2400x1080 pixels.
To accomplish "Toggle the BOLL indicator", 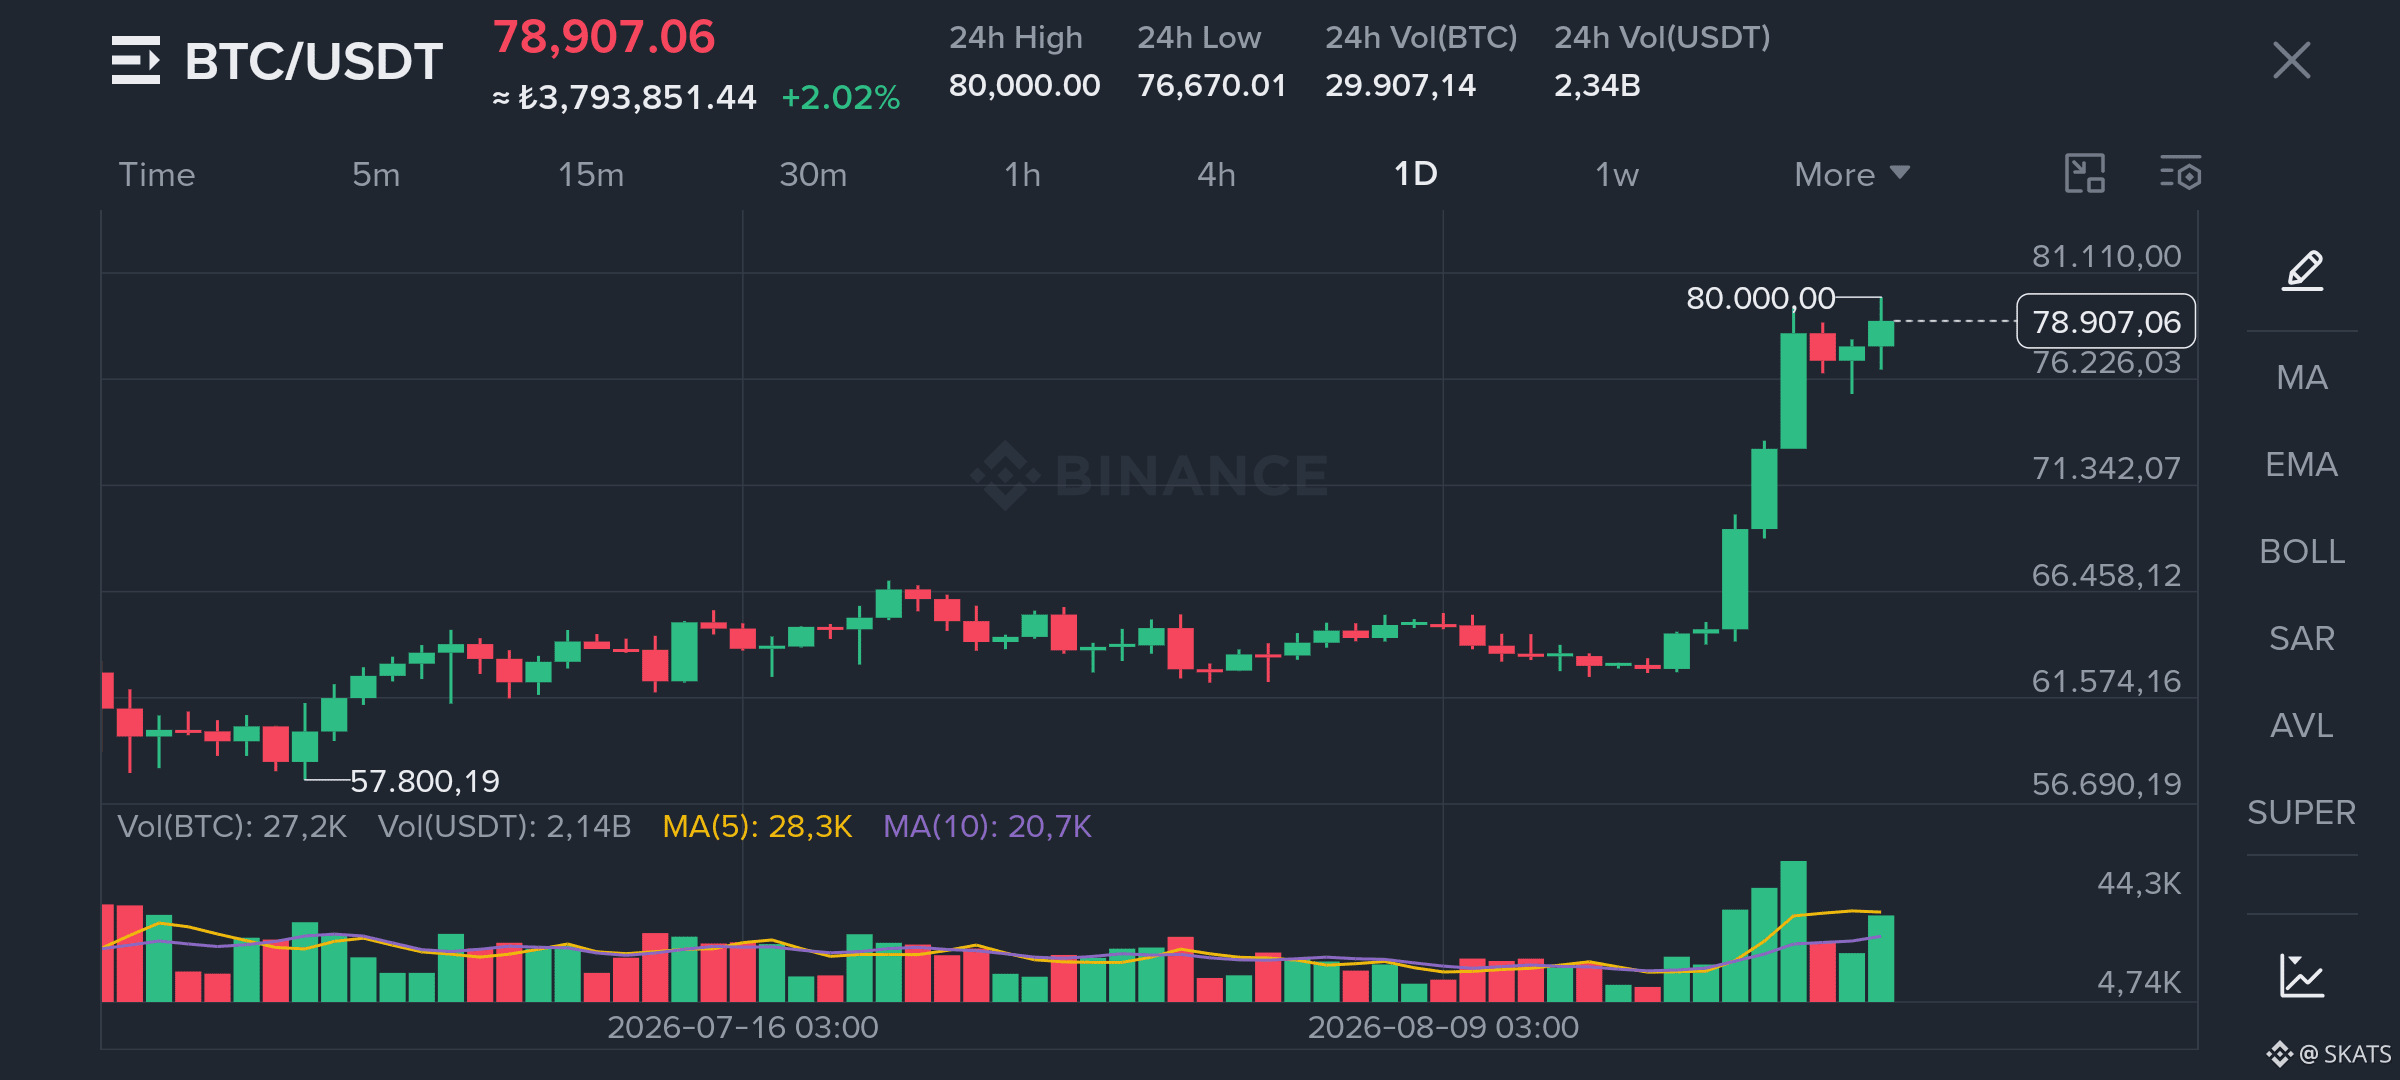I will (x=2302, y=551).
